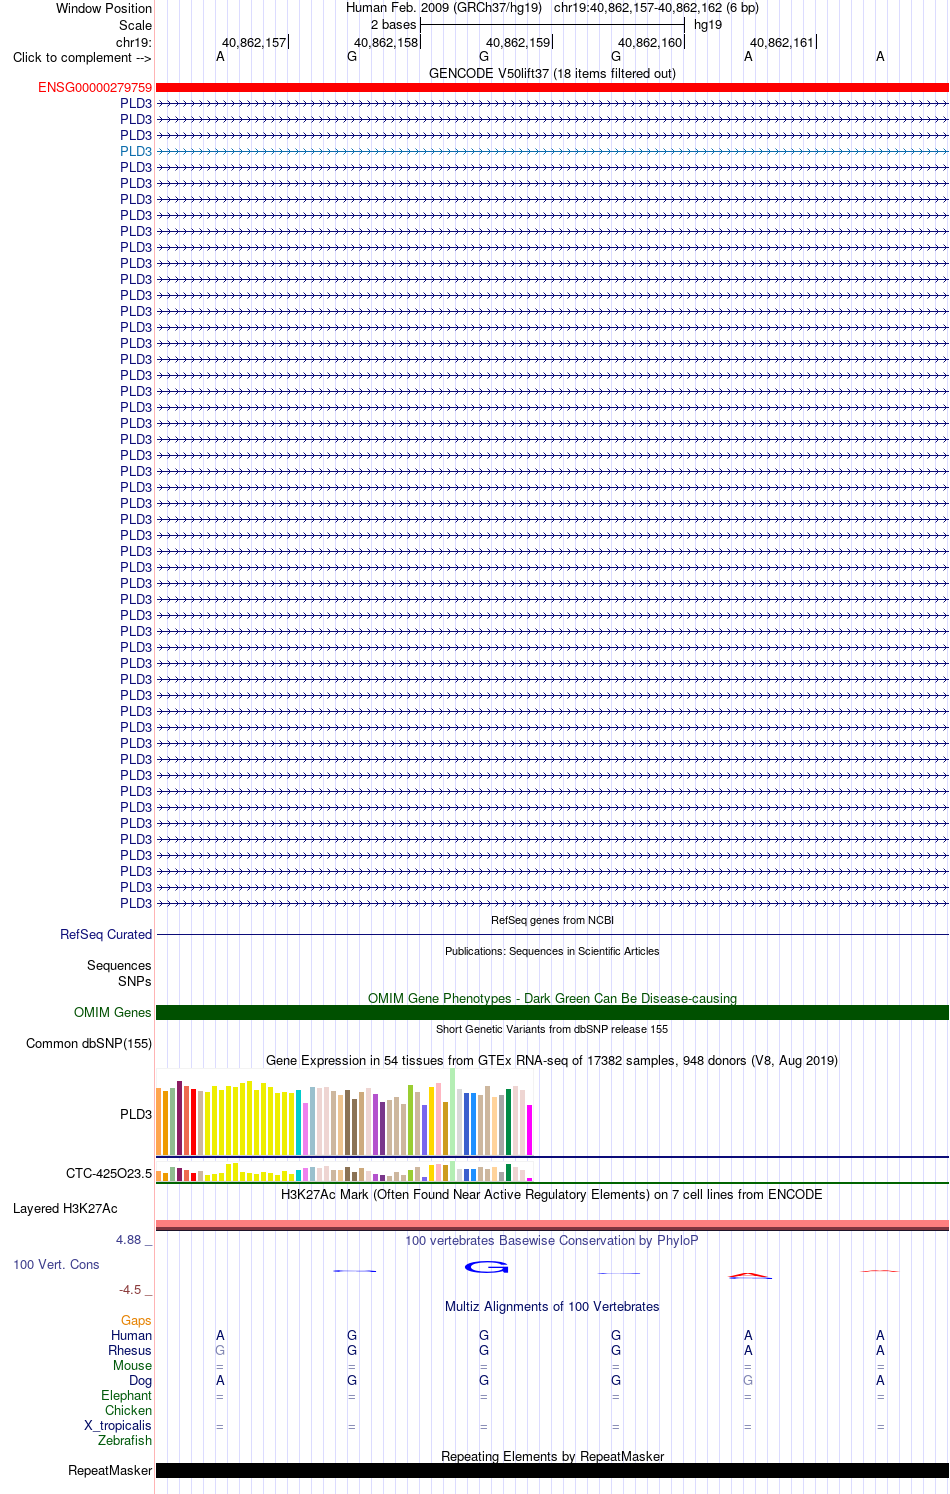Click the ENSG00000279759 track label
The height and width of the screenshot is (1494, 950).
[x=95, y=88]
